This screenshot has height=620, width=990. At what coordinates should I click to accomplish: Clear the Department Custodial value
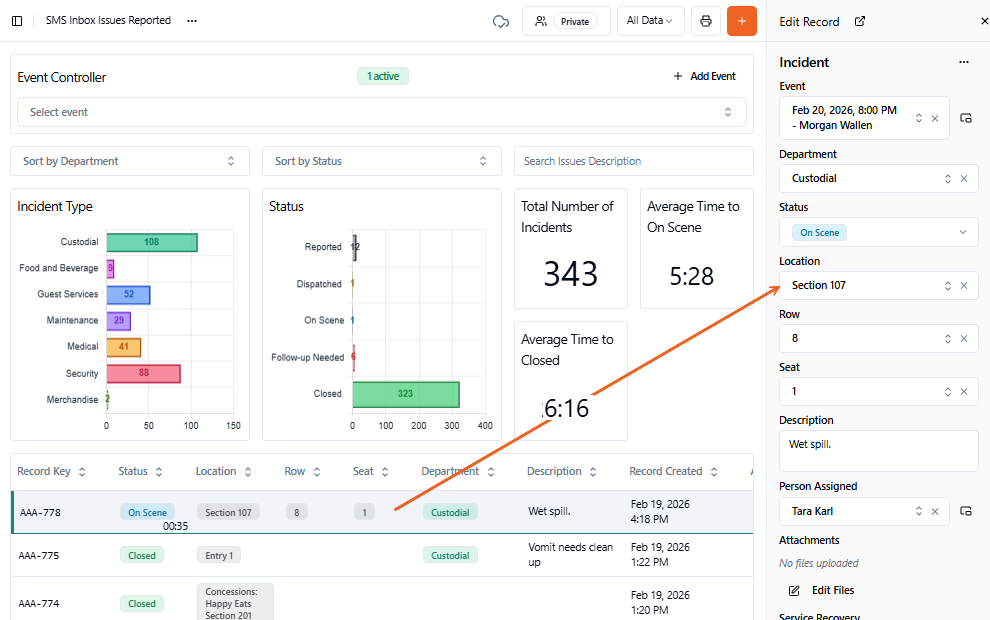(964, 179)
